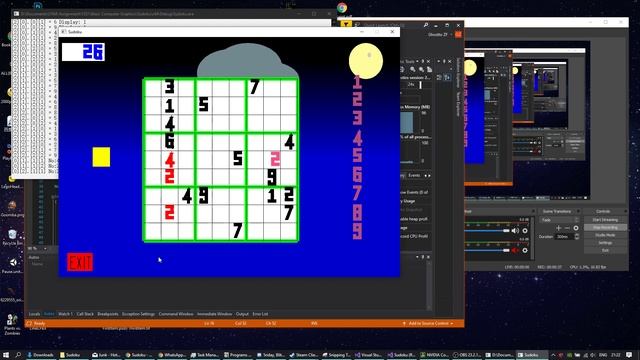Click Exit in OBS Controls panel

click(605, 250)
